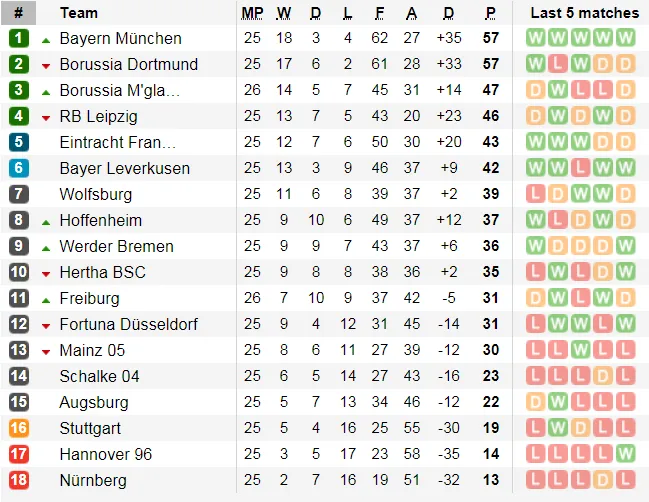Select the Wolfsburg team name
Screen dimensions: 649x502
[x=94, y=194]
